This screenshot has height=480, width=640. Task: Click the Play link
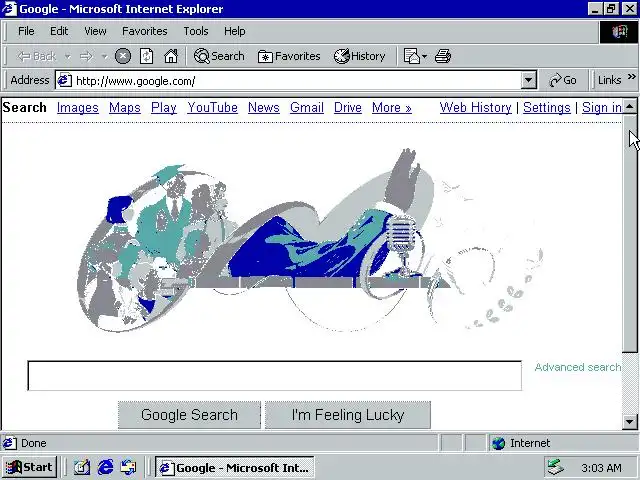click(x=164, y=107)
